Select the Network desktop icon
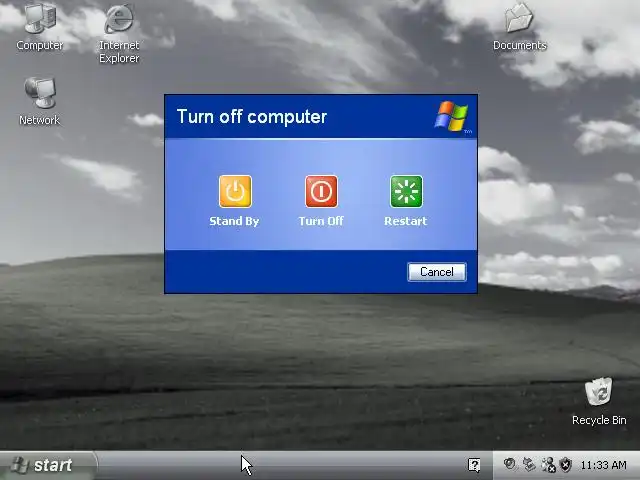The width and height of the screenshot is (640, 480). pos(40,102)
